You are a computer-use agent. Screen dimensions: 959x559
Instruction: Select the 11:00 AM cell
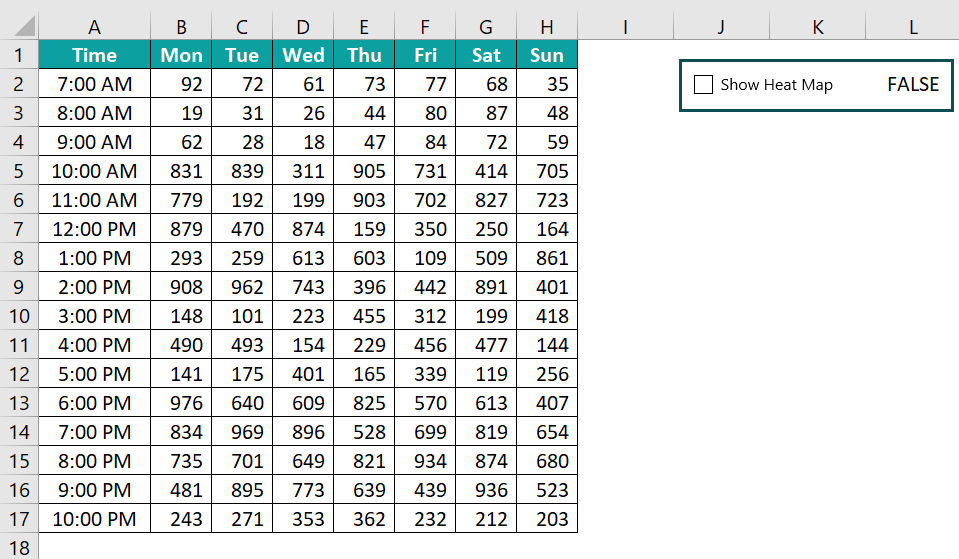94,200
